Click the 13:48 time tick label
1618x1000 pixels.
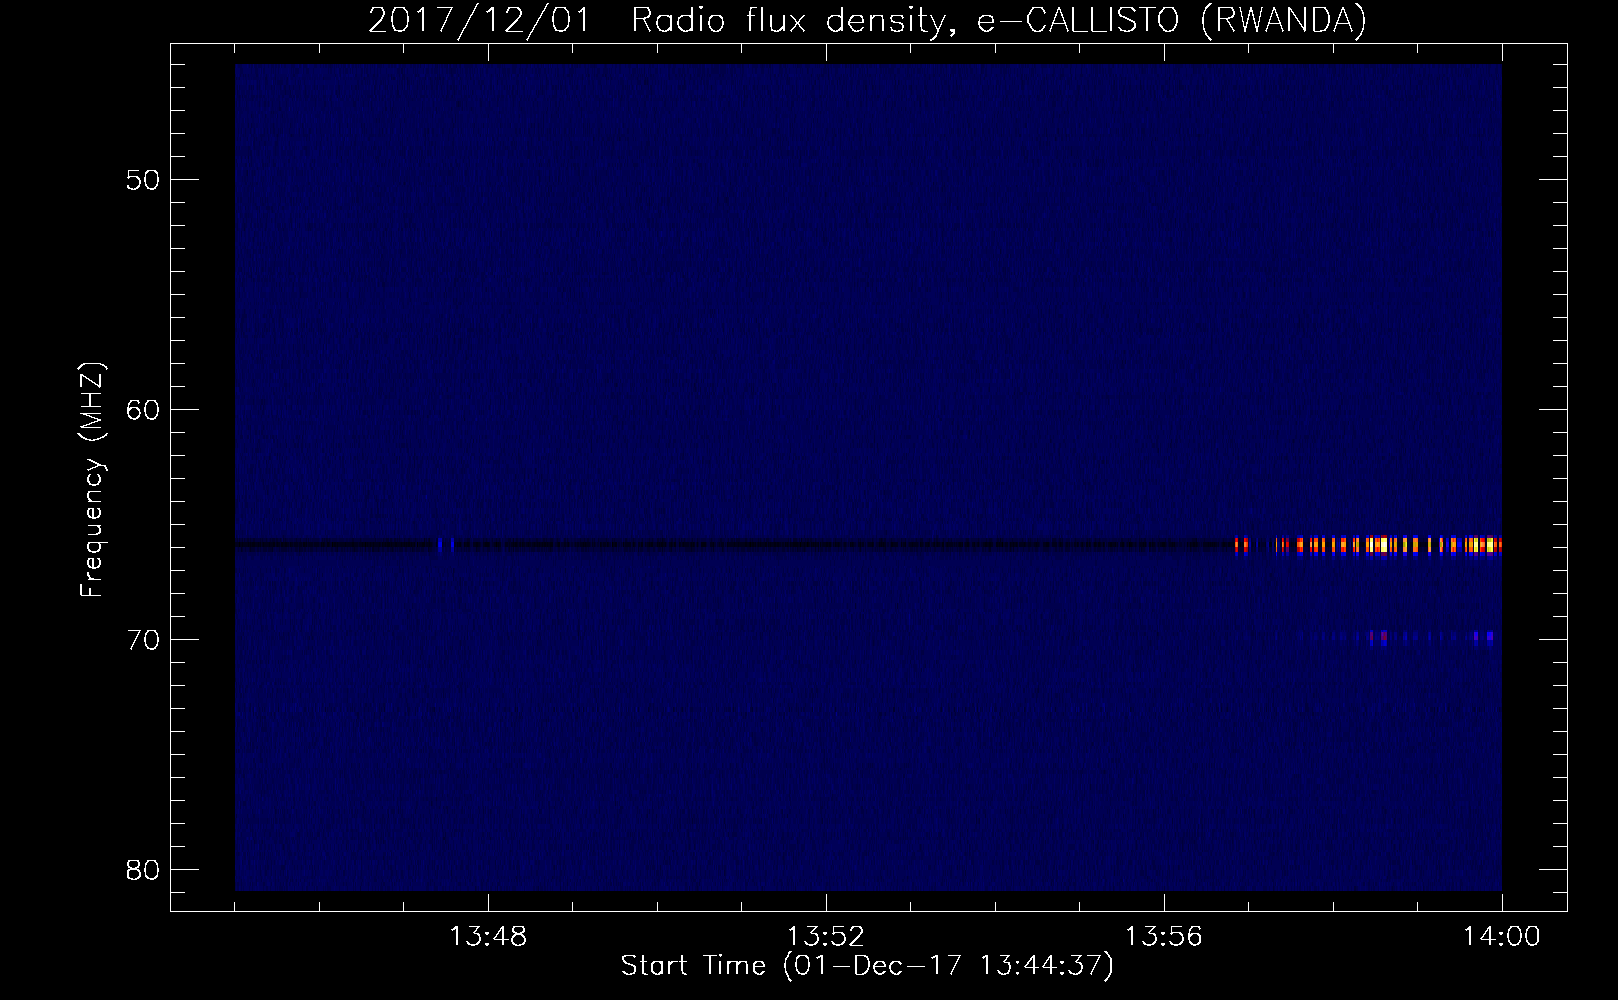pos(488,937)
